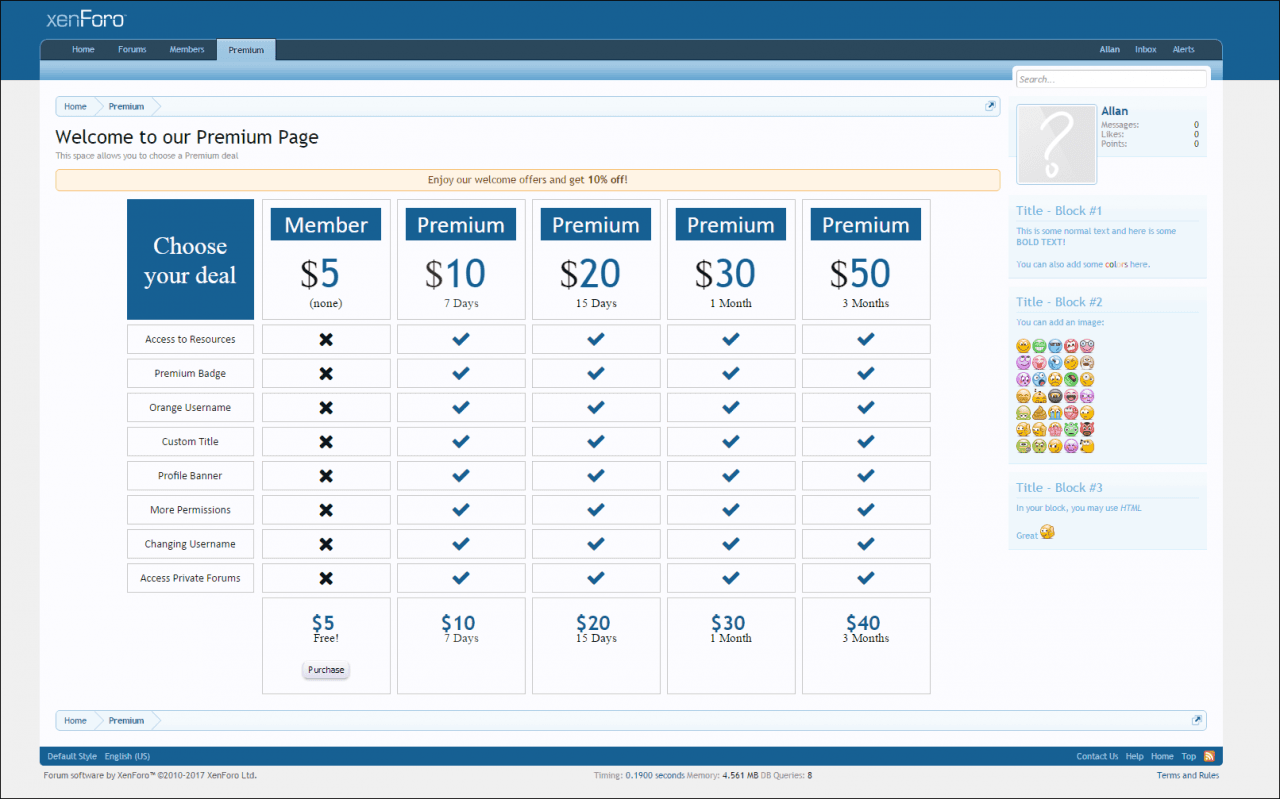Viewport: 1280px width, 799px height.
Task: Click the RSS feed icon in footer
Action: (x=1209, y=756)
